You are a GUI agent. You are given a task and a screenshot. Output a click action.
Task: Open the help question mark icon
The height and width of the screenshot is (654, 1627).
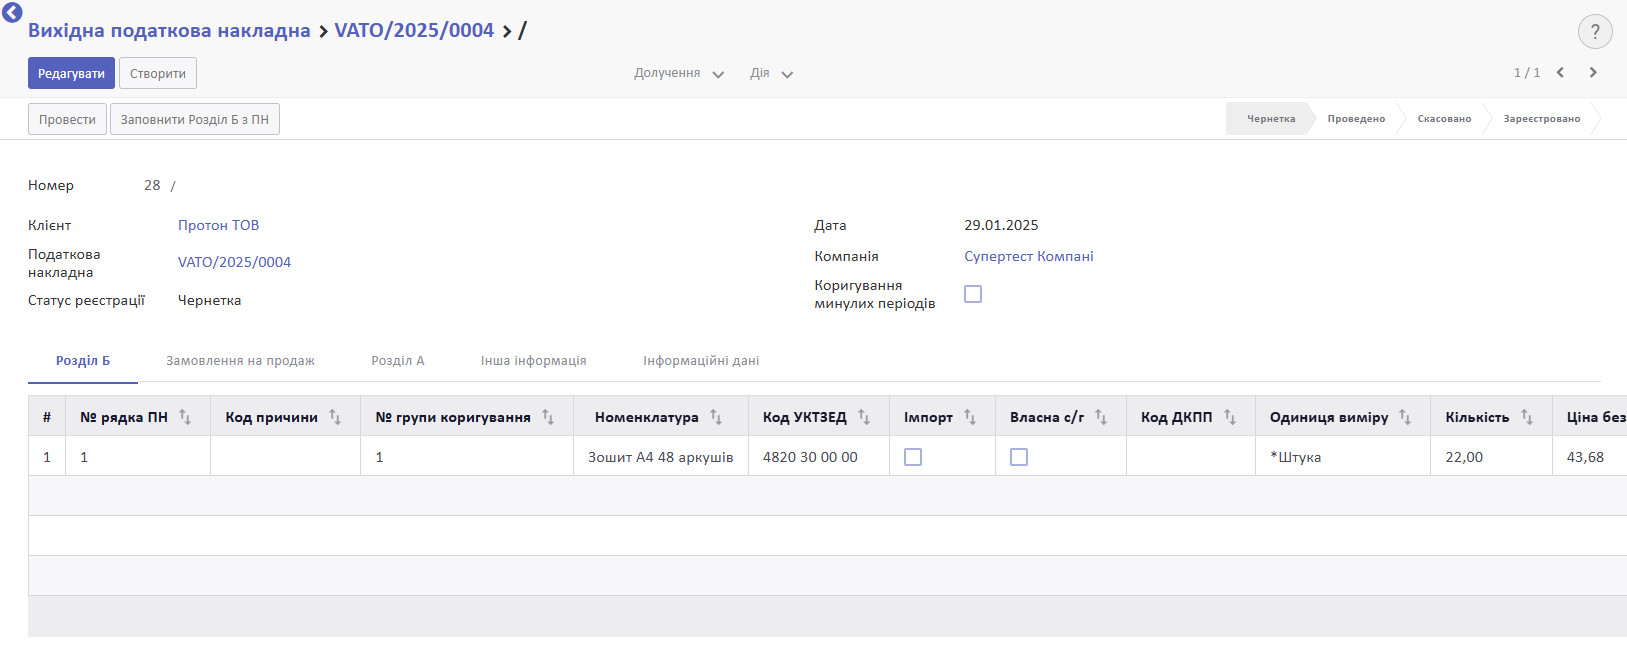click(1594, 32)
